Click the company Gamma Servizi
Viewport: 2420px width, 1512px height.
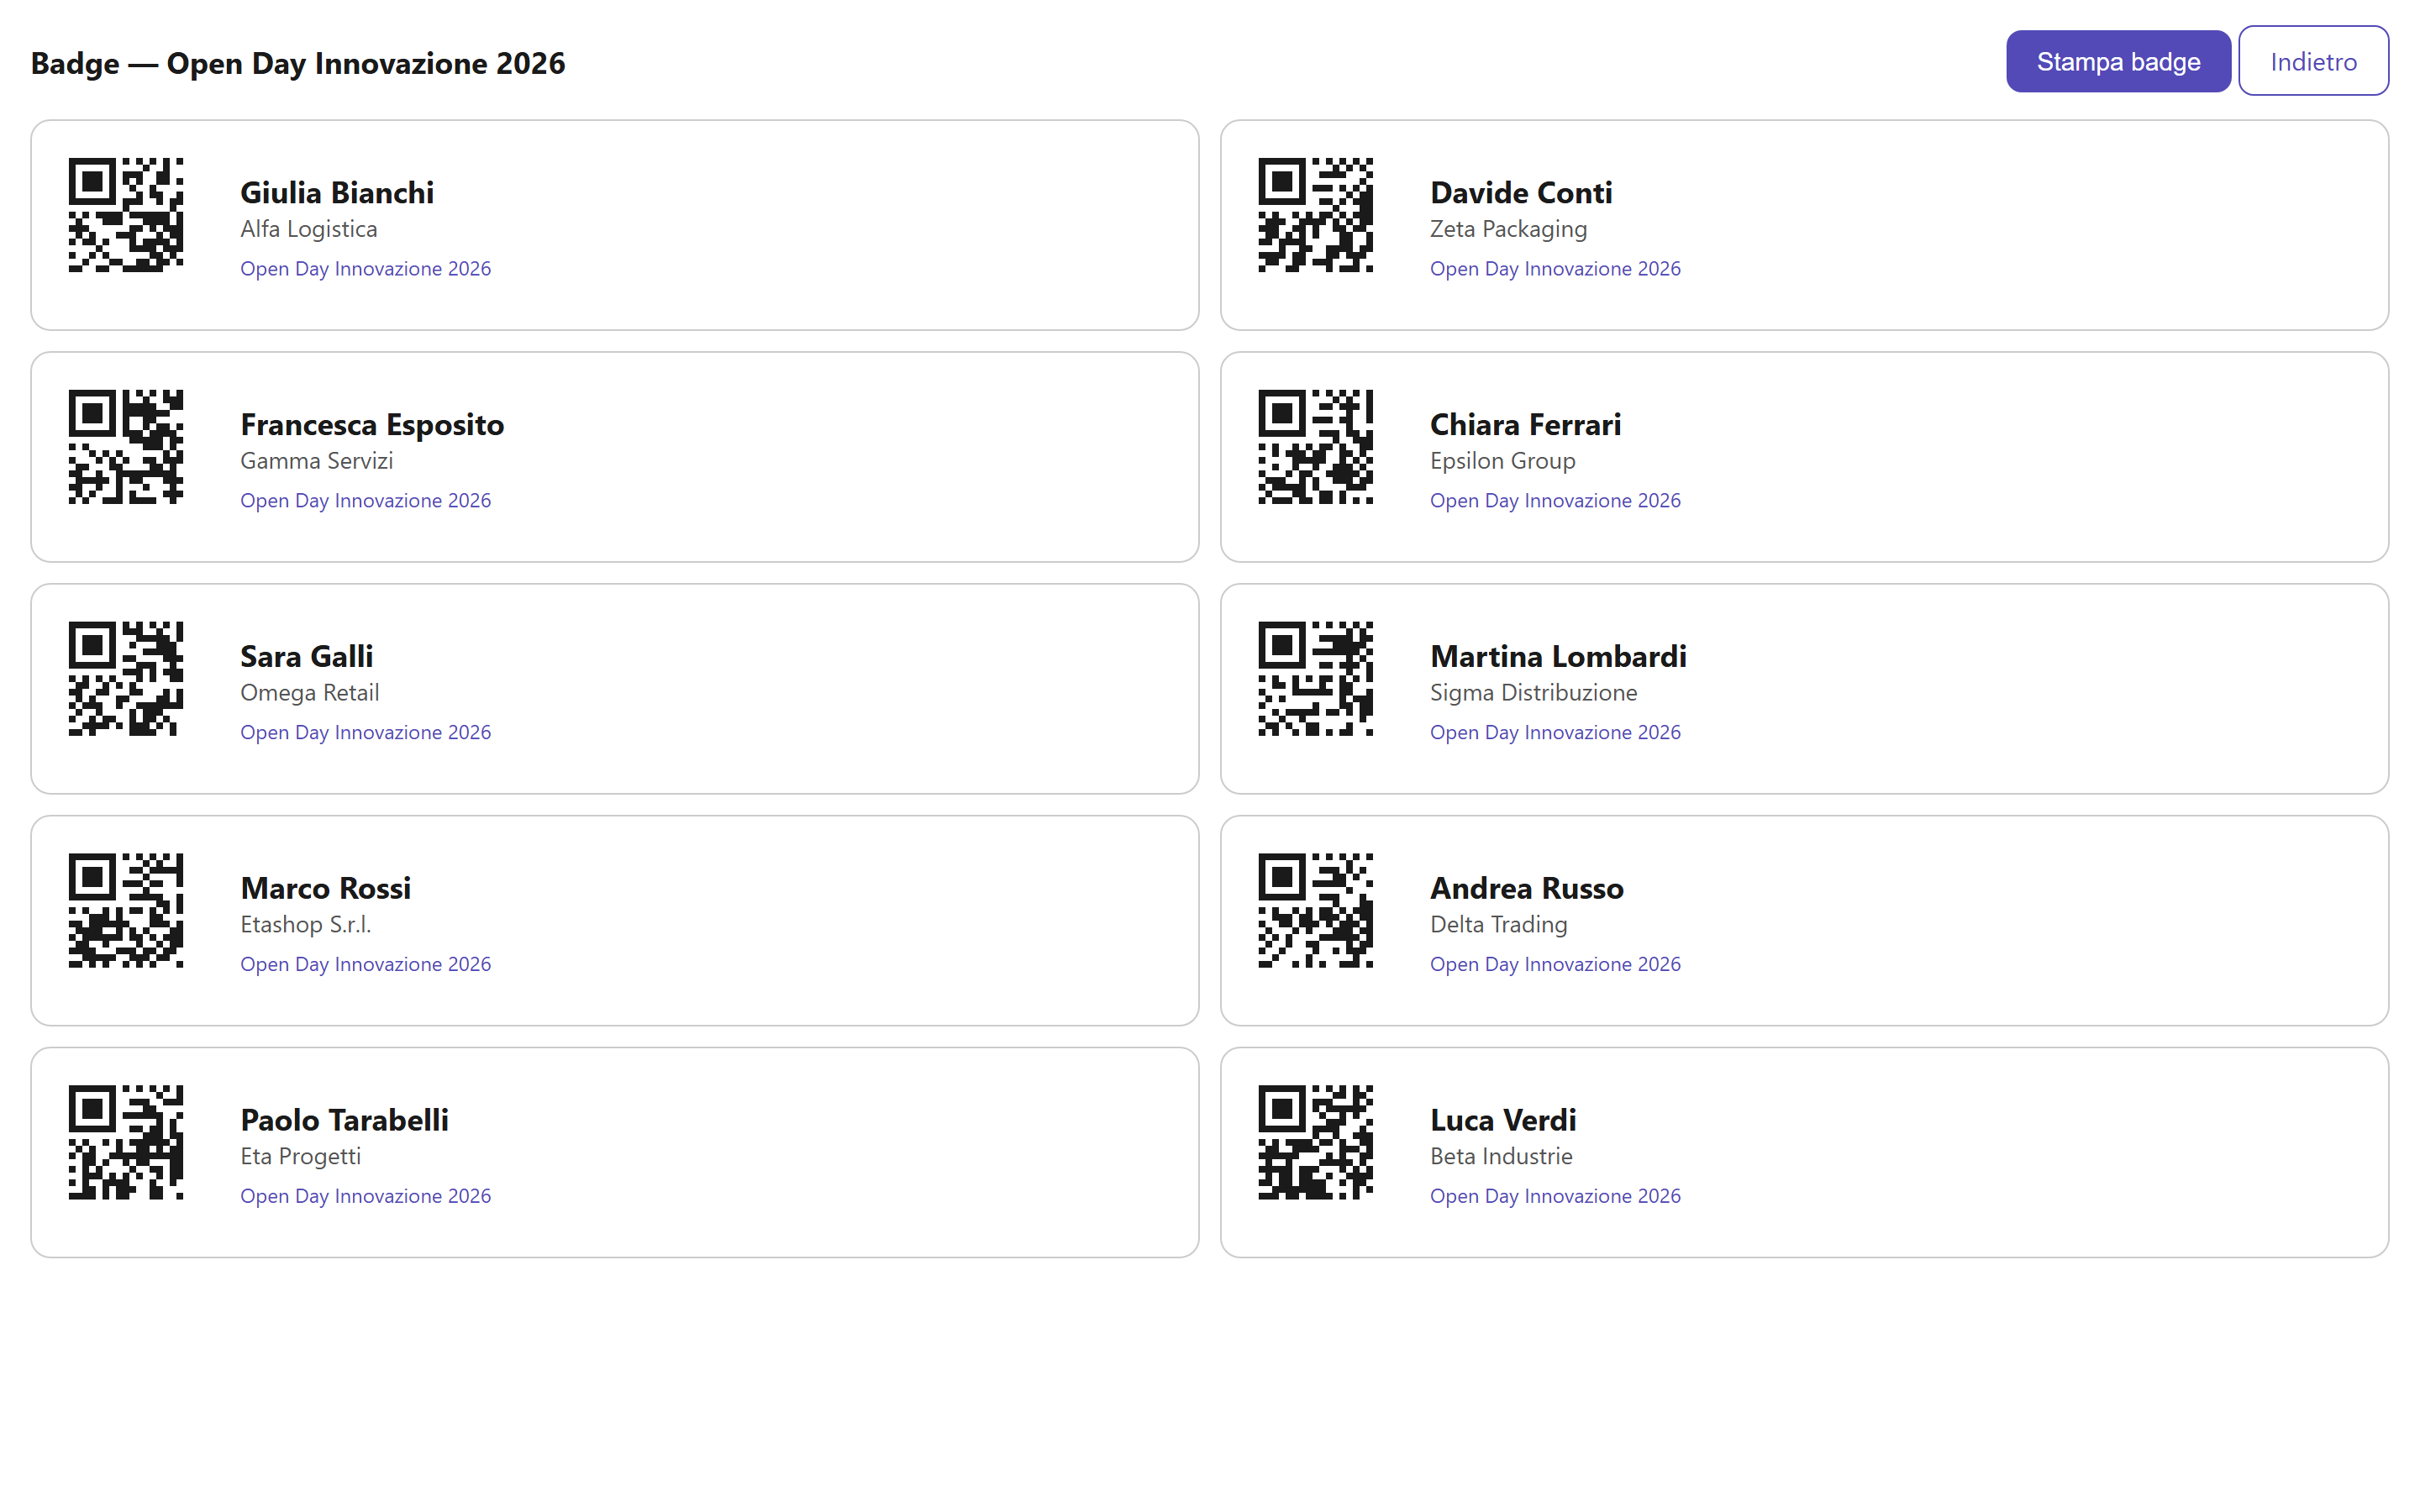316,461
